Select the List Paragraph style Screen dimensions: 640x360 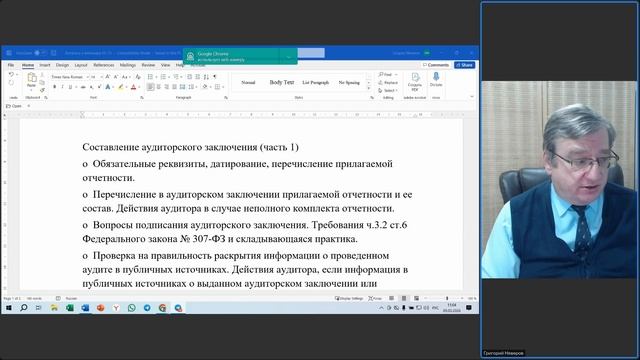pyautogui.click(x=316, y=82)
